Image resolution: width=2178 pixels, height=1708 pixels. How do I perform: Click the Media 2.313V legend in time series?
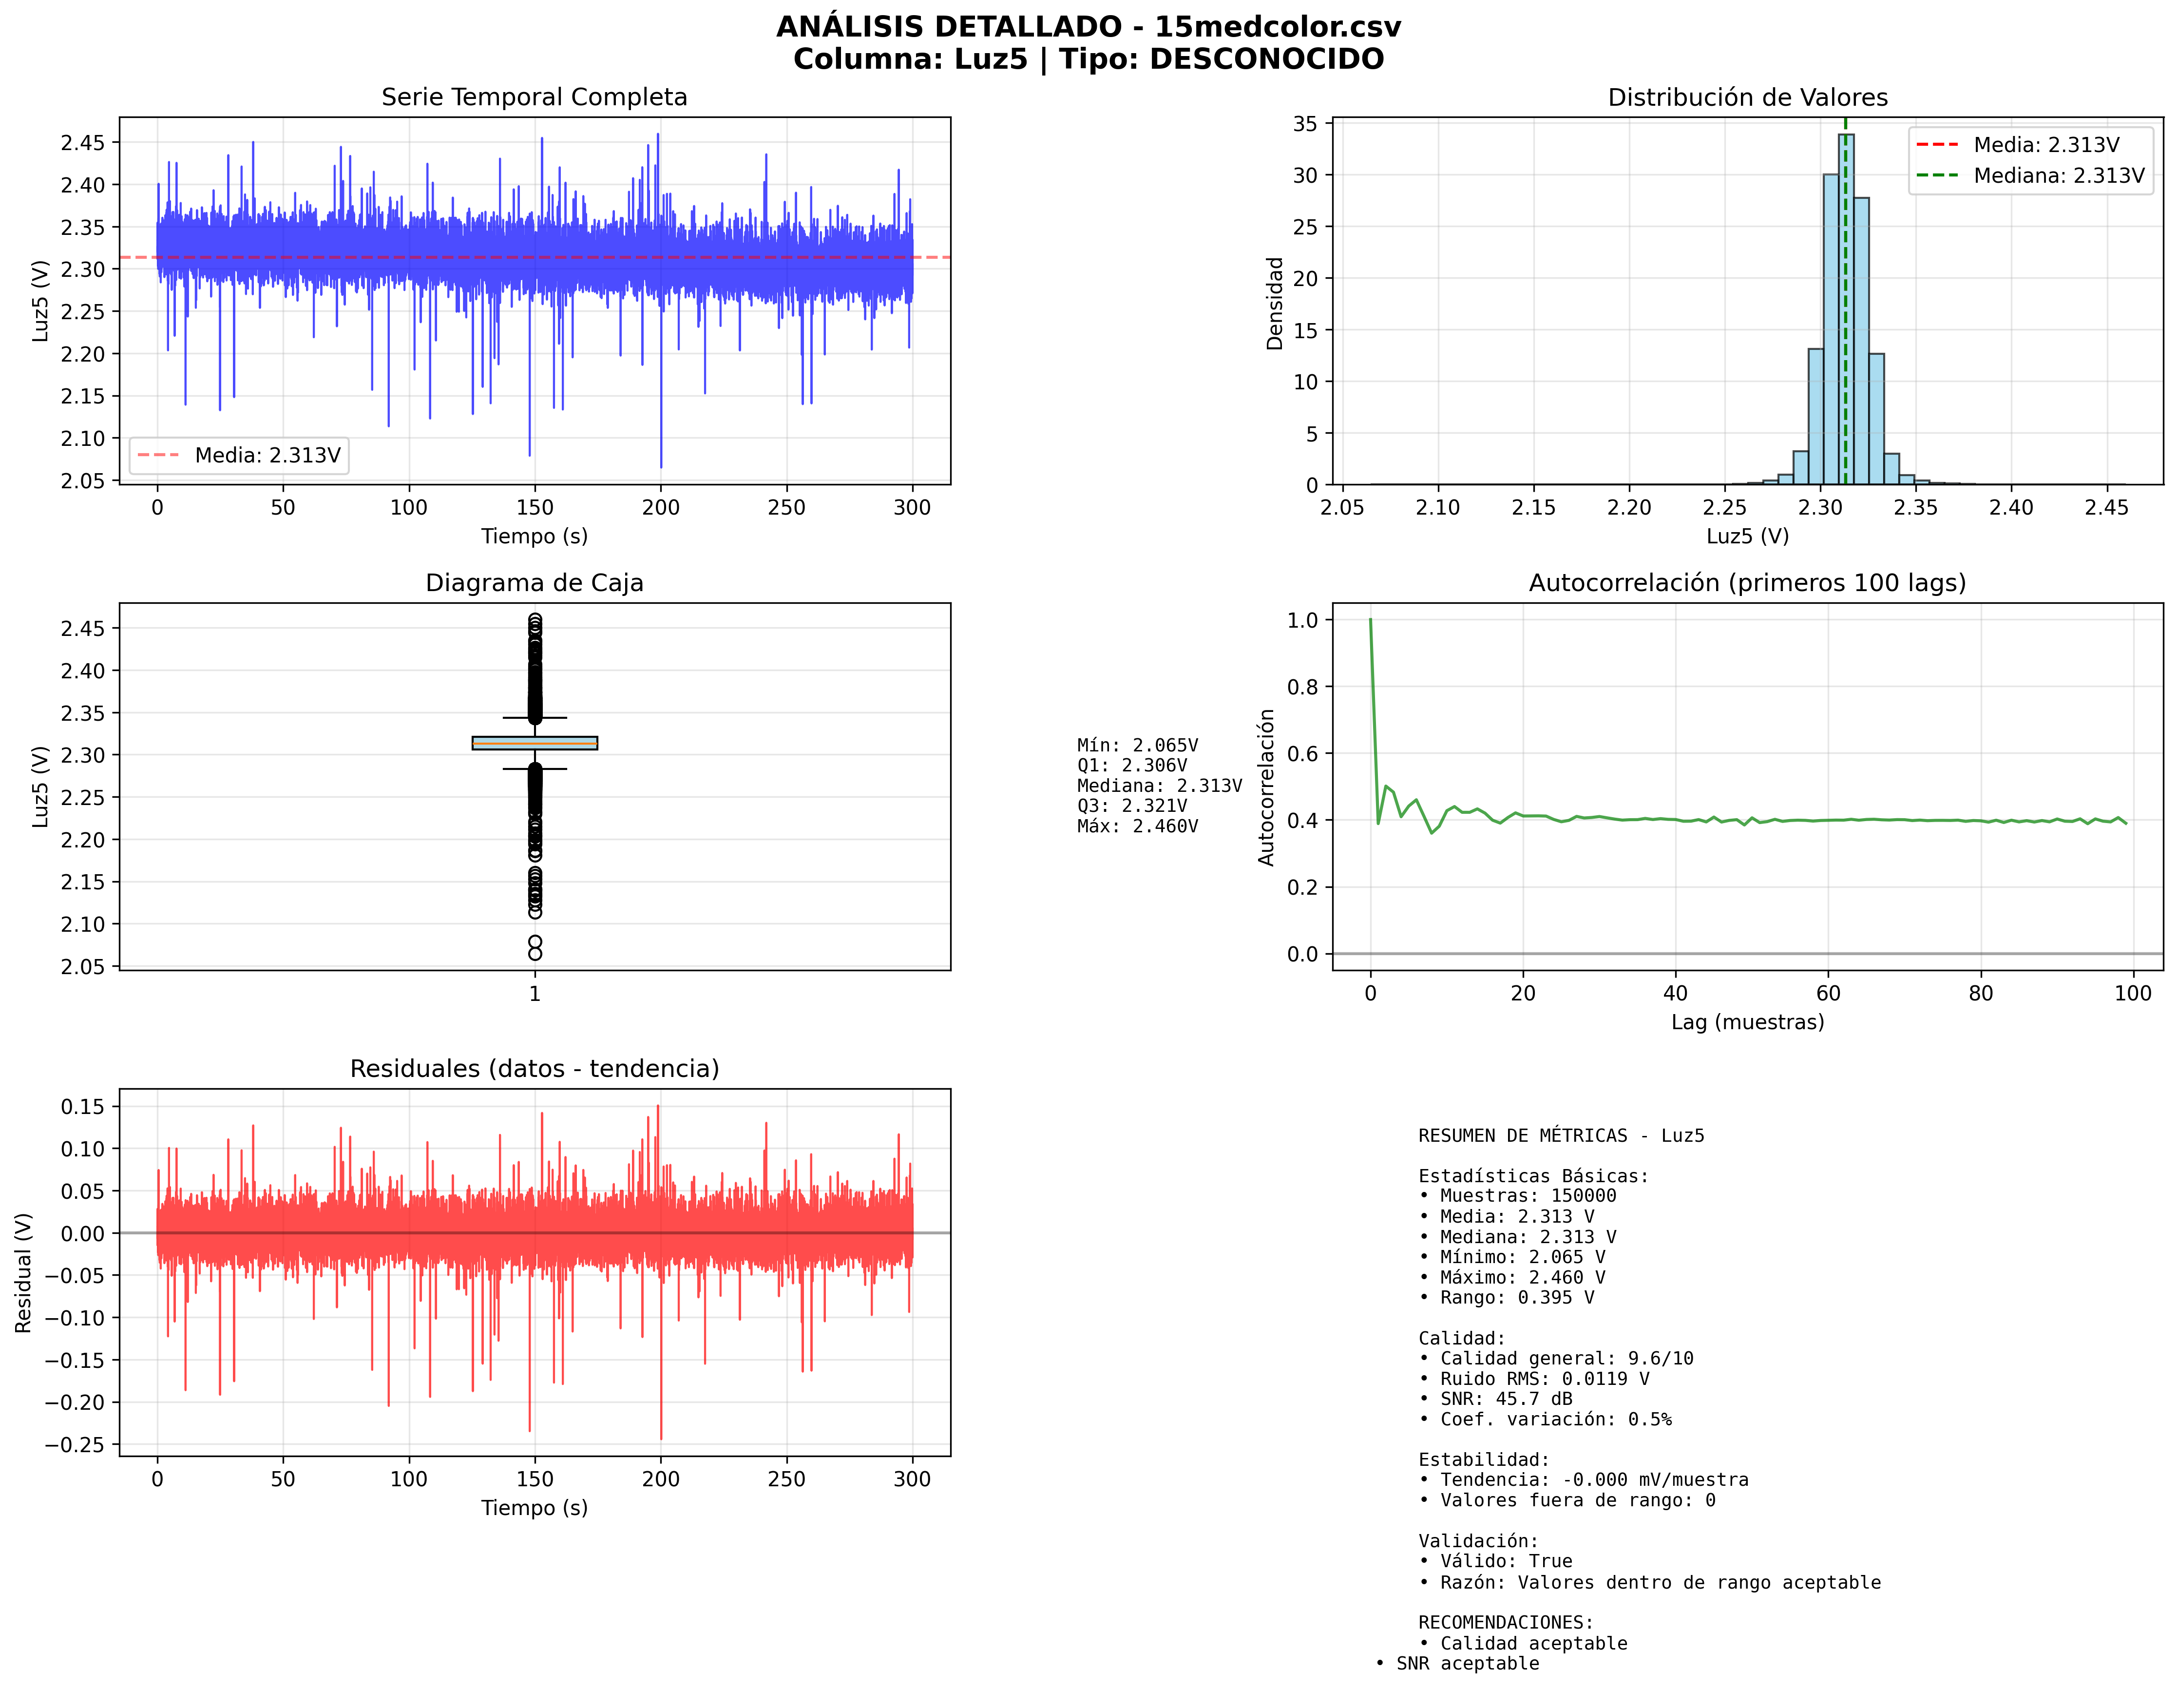tap(239, 456)
